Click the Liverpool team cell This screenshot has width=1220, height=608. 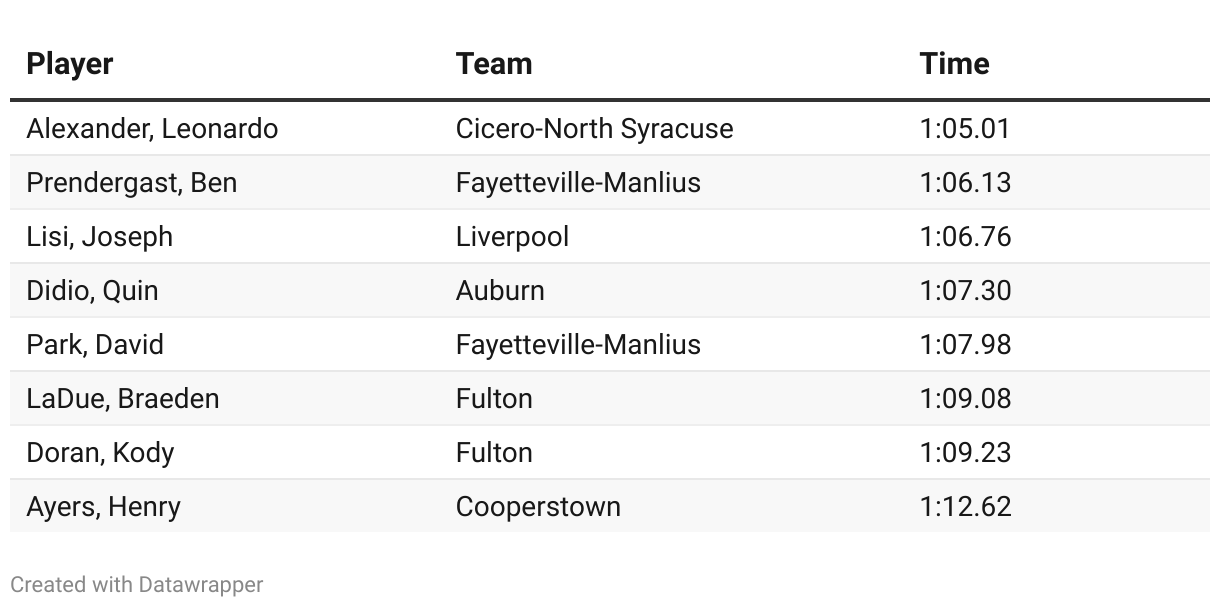point(512,237)
